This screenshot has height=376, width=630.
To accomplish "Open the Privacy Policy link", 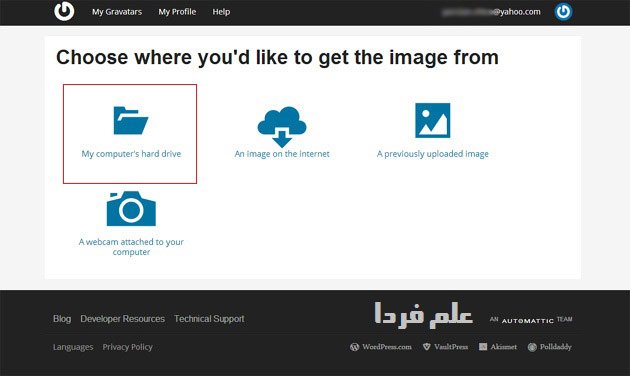I will tap(127, 347).
